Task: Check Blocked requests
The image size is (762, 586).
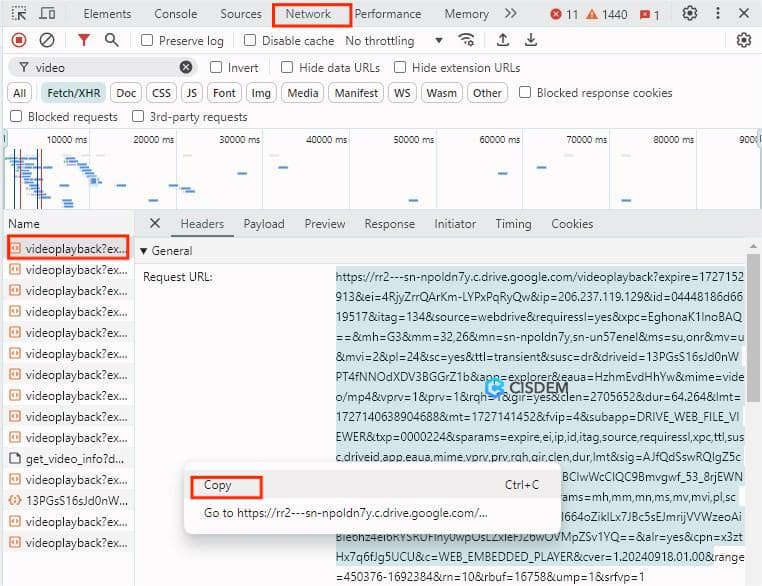Action: (x=16, y=116)
